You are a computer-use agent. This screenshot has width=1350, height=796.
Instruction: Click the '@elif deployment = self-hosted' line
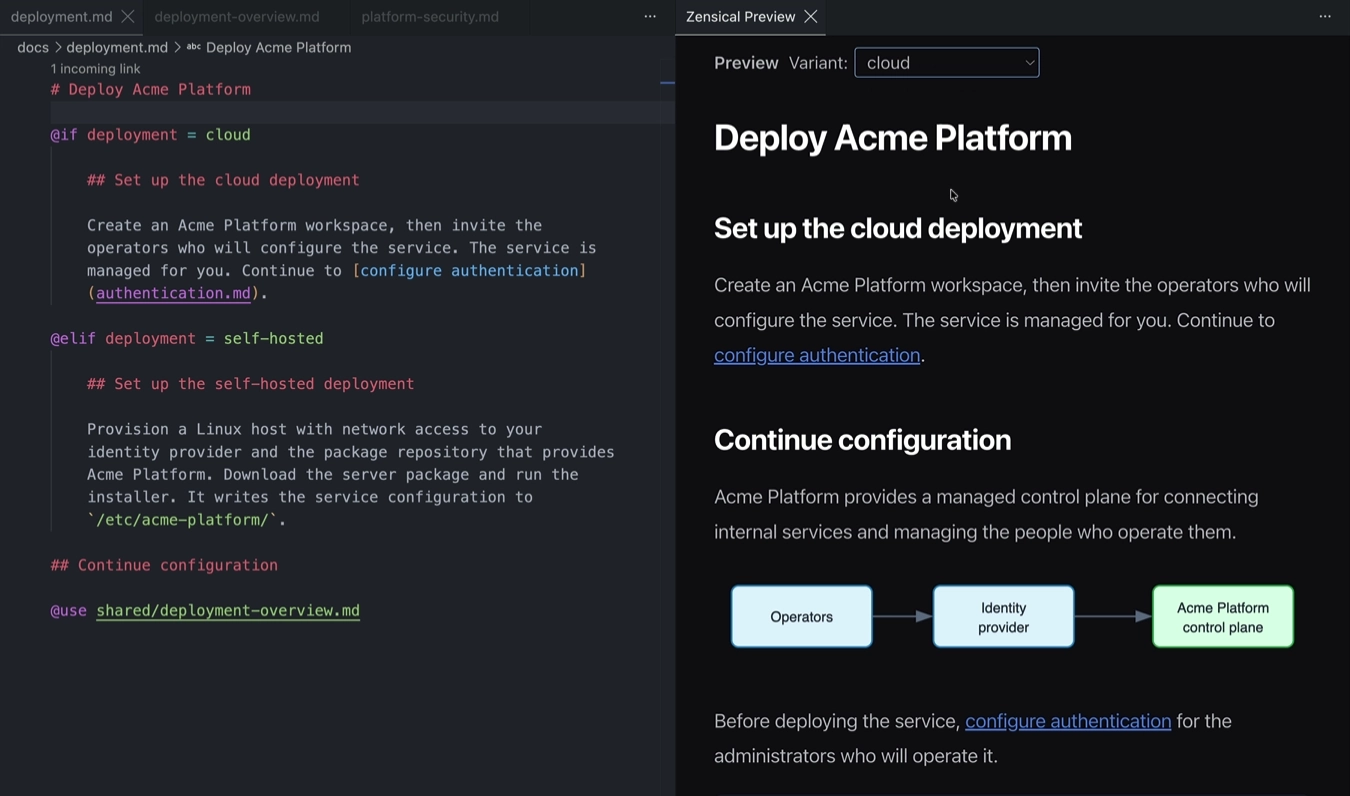(187, 338)
